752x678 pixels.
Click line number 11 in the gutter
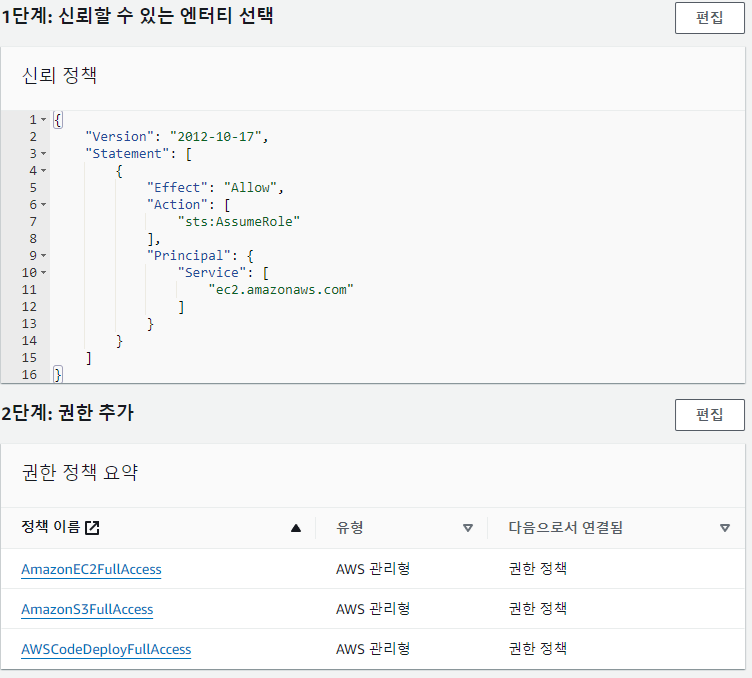pyautogui.click(x=29, y=290)
